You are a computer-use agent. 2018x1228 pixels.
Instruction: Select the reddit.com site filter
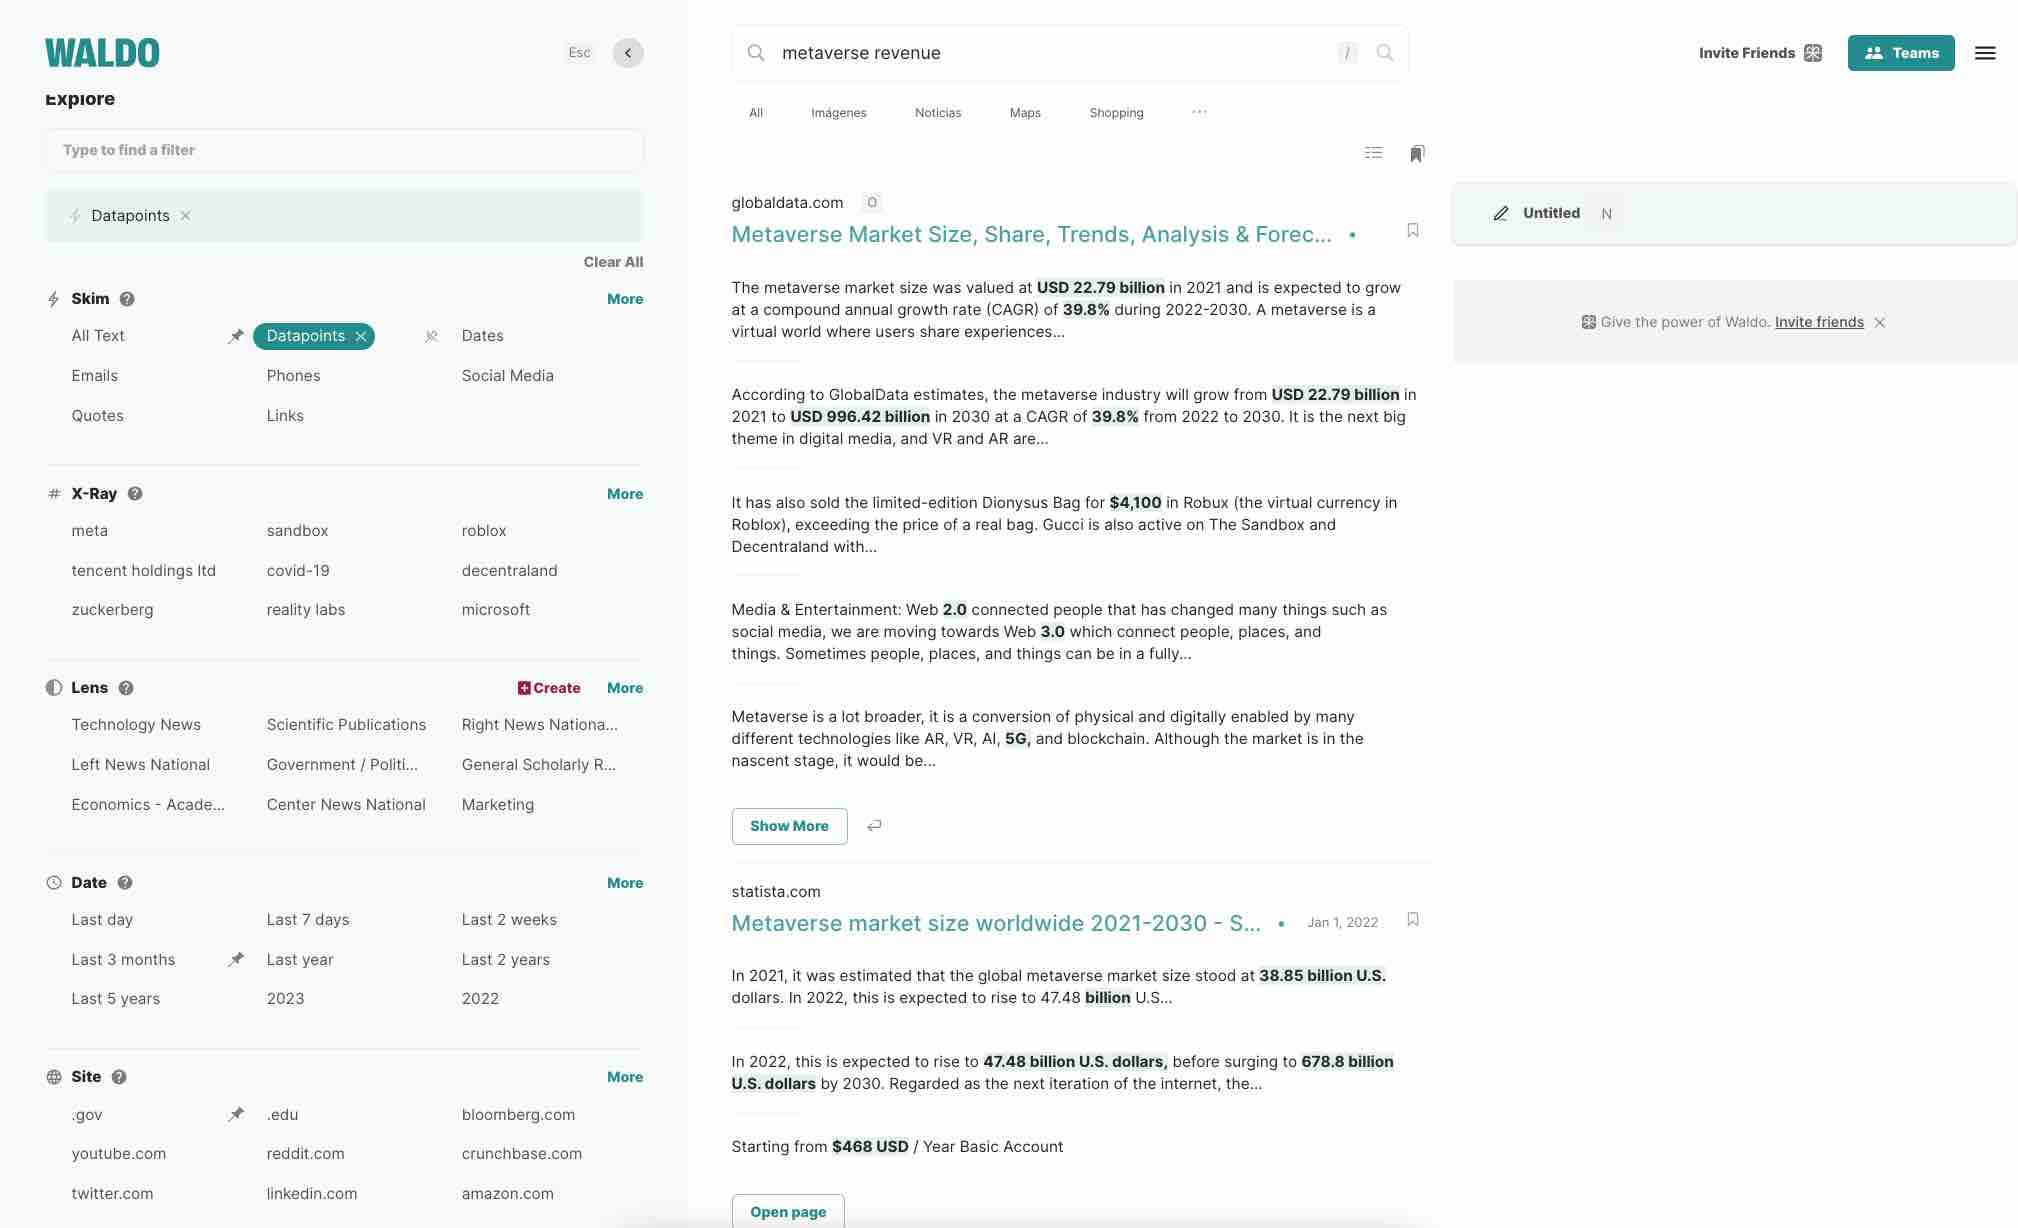(305, 1154)
